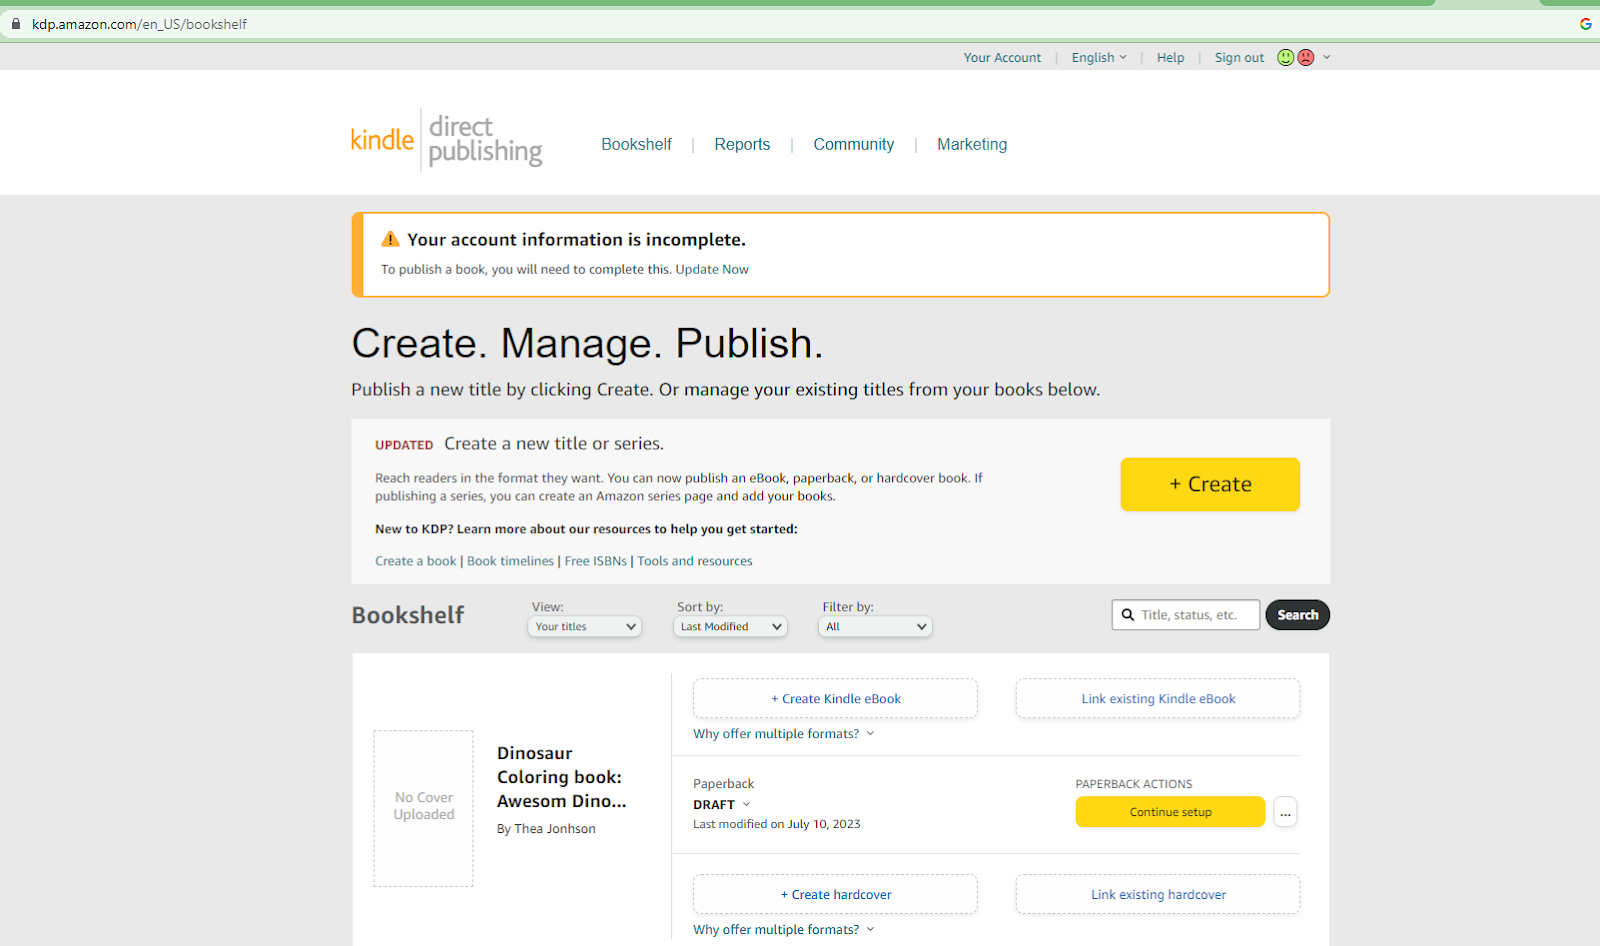
Task: Click the 'Create. Manage. Publish.' heading
Action: 588,344
